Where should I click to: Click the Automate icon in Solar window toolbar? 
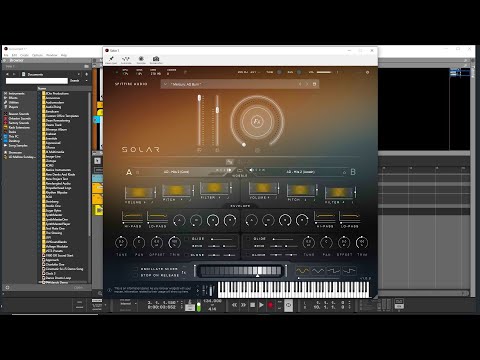pos(126,59)
